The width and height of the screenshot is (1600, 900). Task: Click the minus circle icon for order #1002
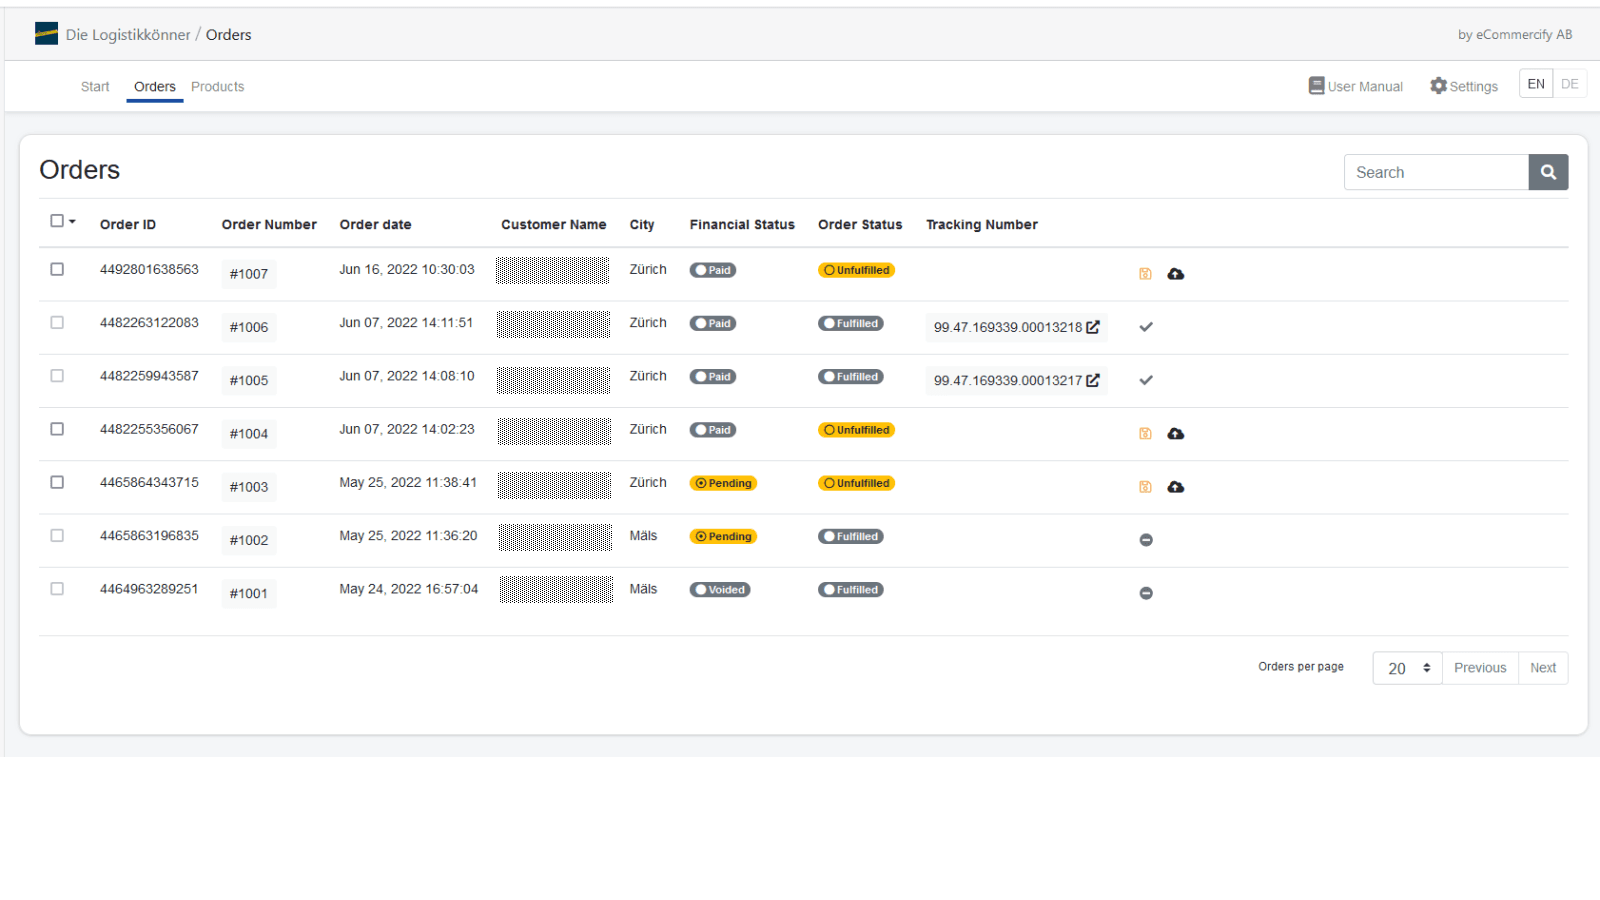[x=1146, y=540]
